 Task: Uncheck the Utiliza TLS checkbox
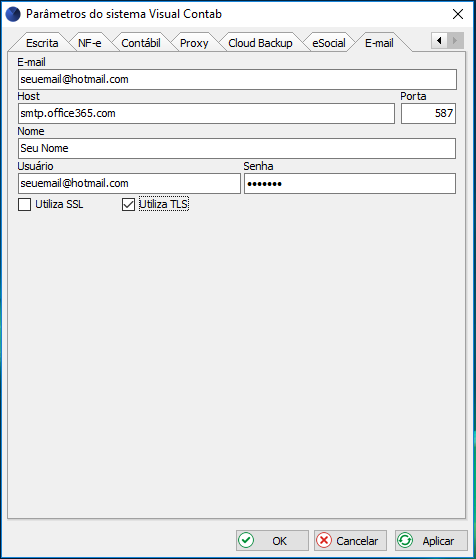pos(128,205)
